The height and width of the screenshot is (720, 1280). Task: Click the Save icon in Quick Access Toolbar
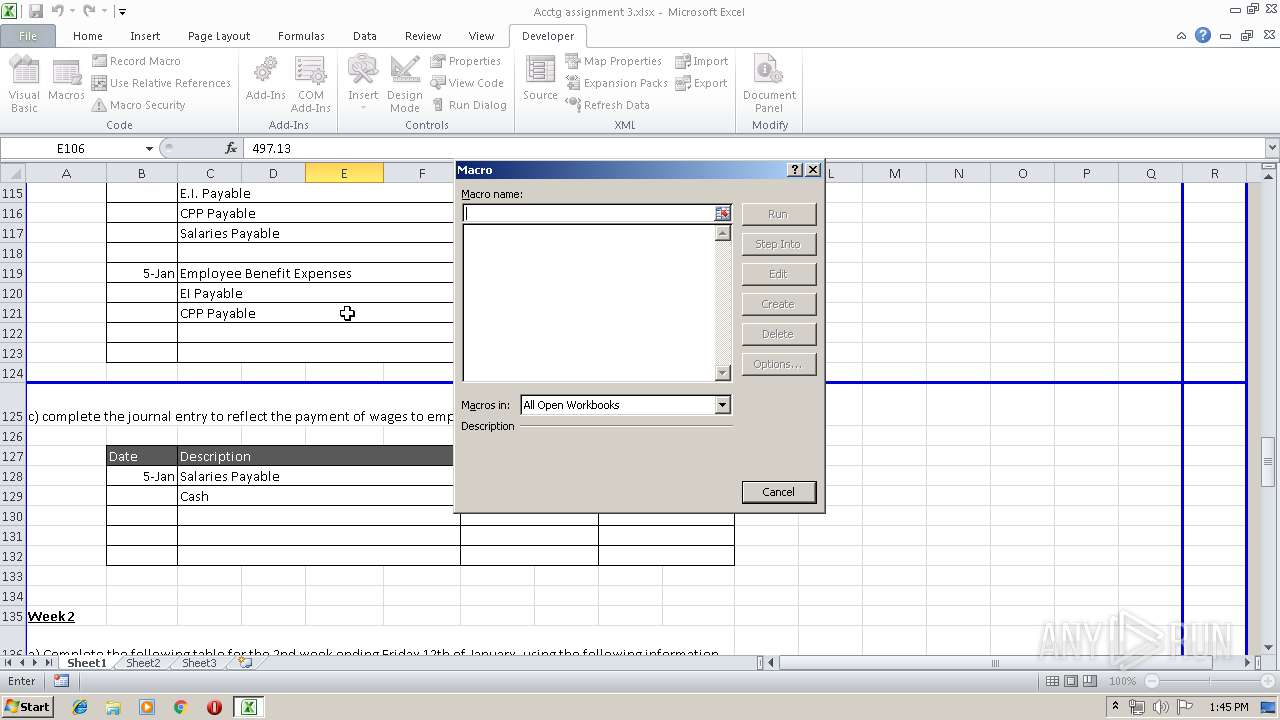click(x=36, y=11)
